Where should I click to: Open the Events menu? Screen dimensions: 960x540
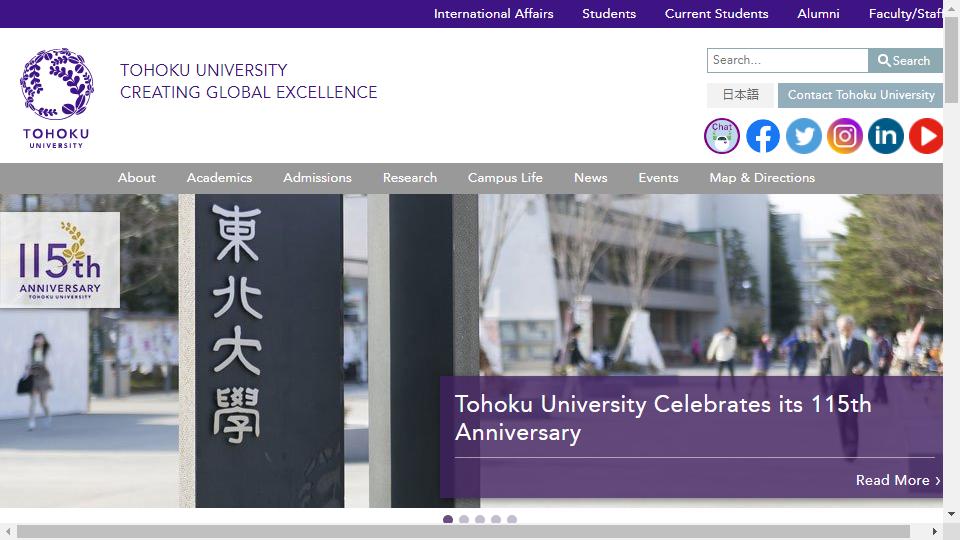click(658, 178)
